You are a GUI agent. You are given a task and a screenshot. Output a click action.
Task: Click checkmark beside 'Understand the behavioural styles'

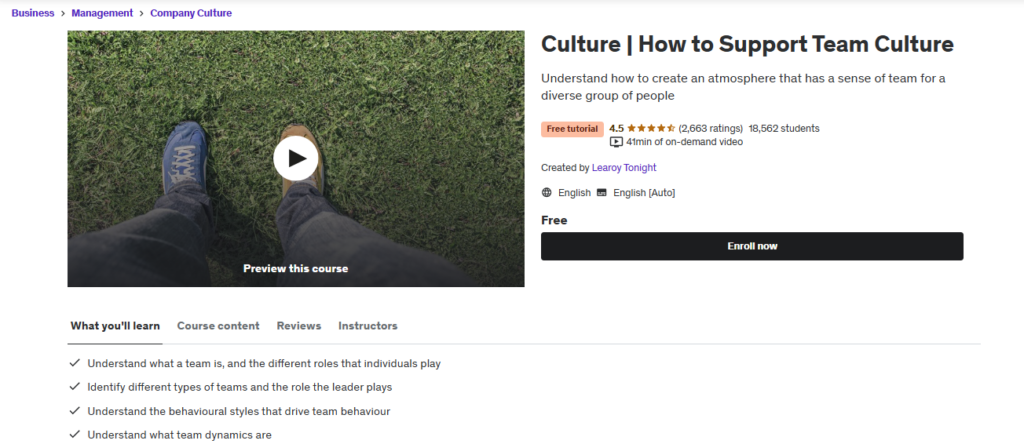[x=75, y=411]
